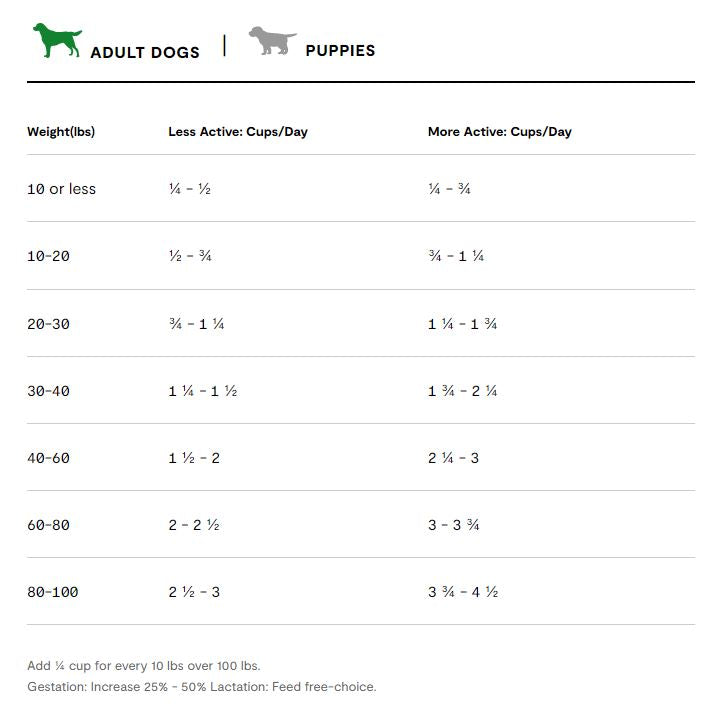The height and width of the screenshot is (711, 715).
Task: Select the 40-60 weight row label
Action: pyautogui.click(x=48, y=458)
